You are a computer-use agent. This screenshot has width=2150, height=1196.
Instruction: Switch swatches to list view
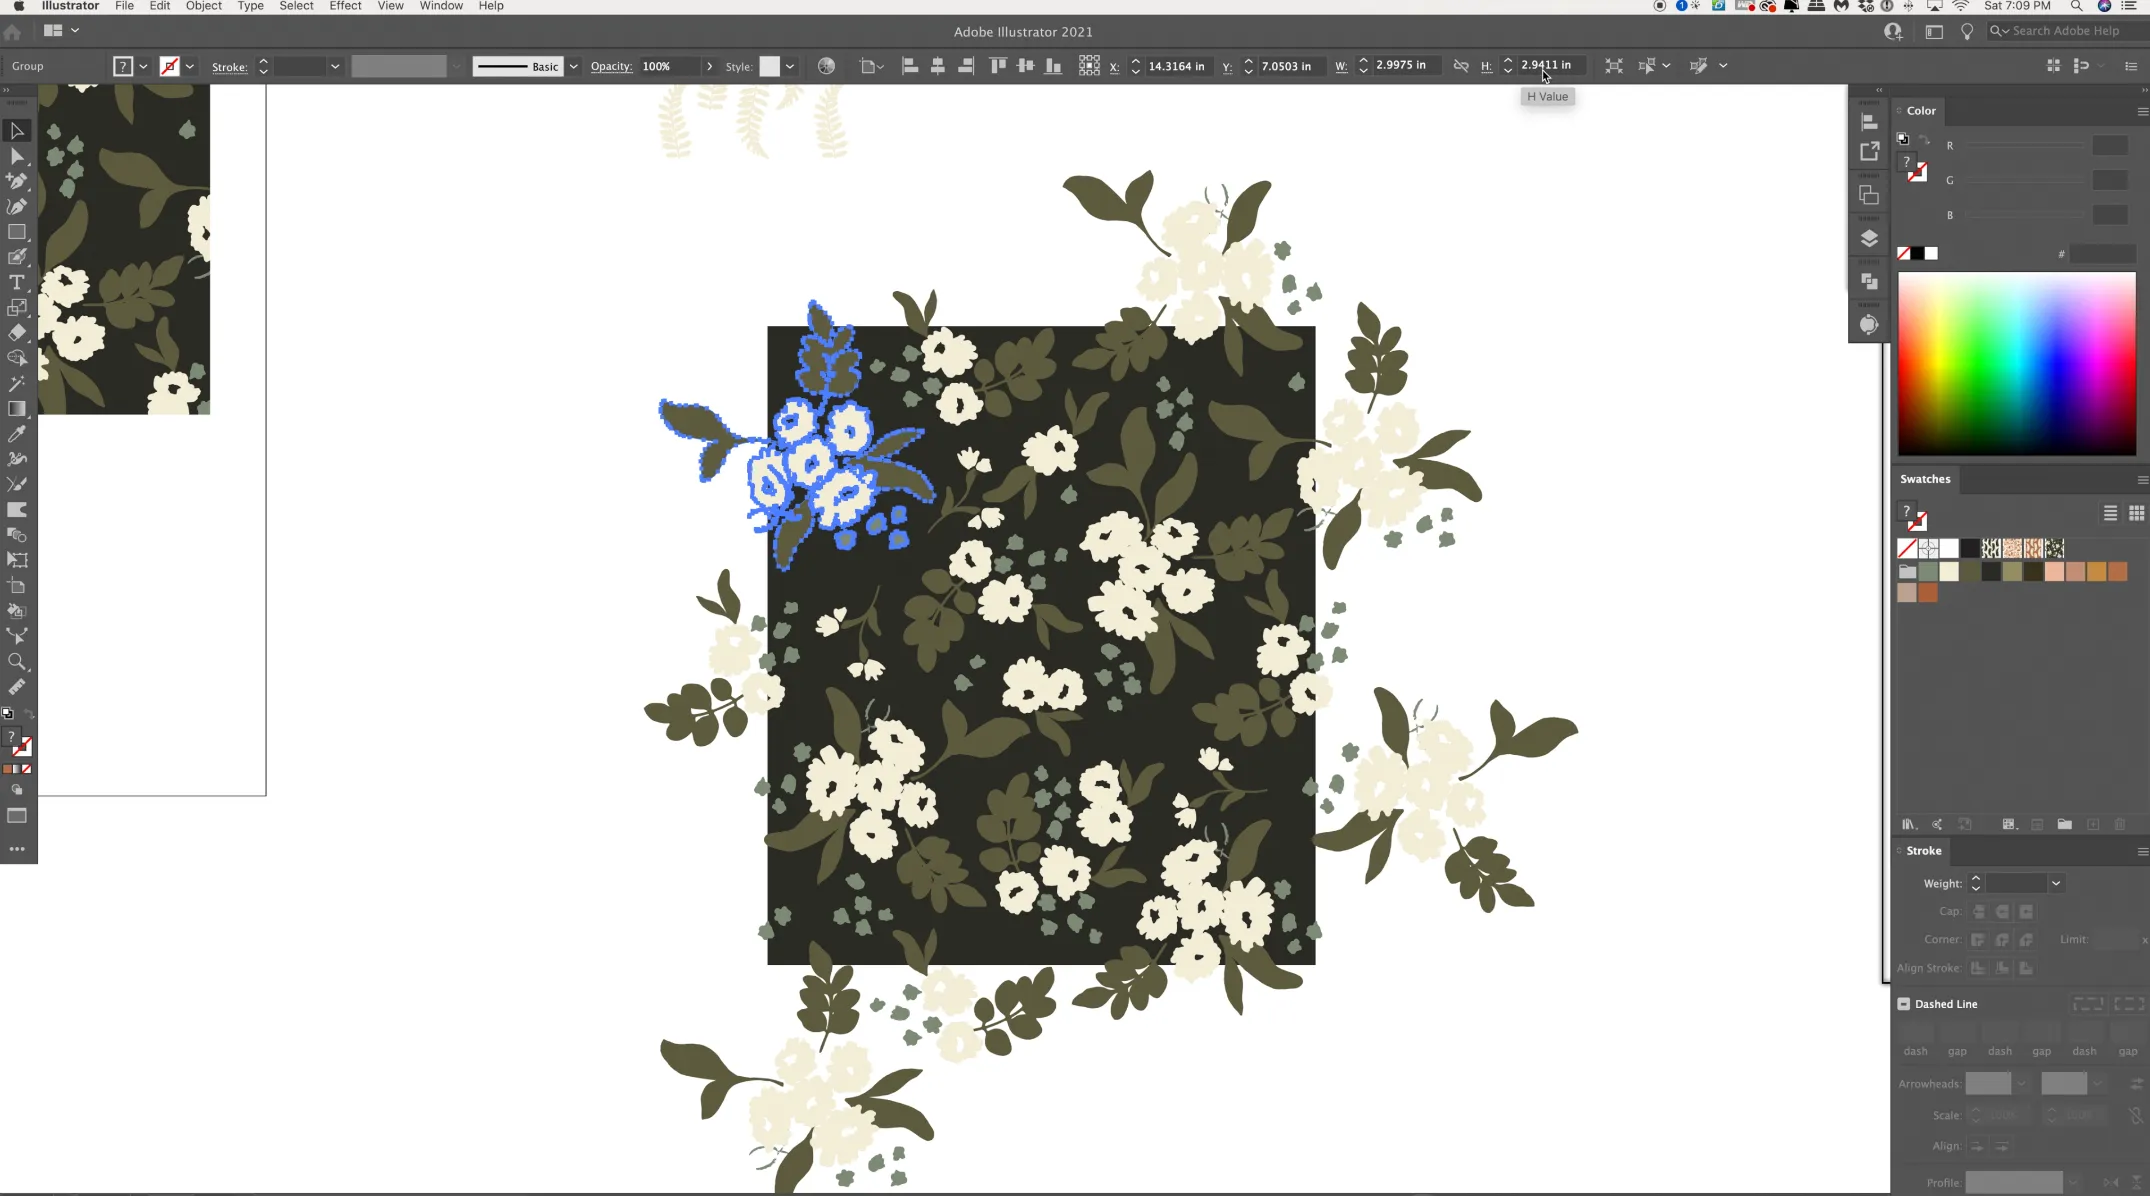pyautogui.click(x=2110, y=513)
